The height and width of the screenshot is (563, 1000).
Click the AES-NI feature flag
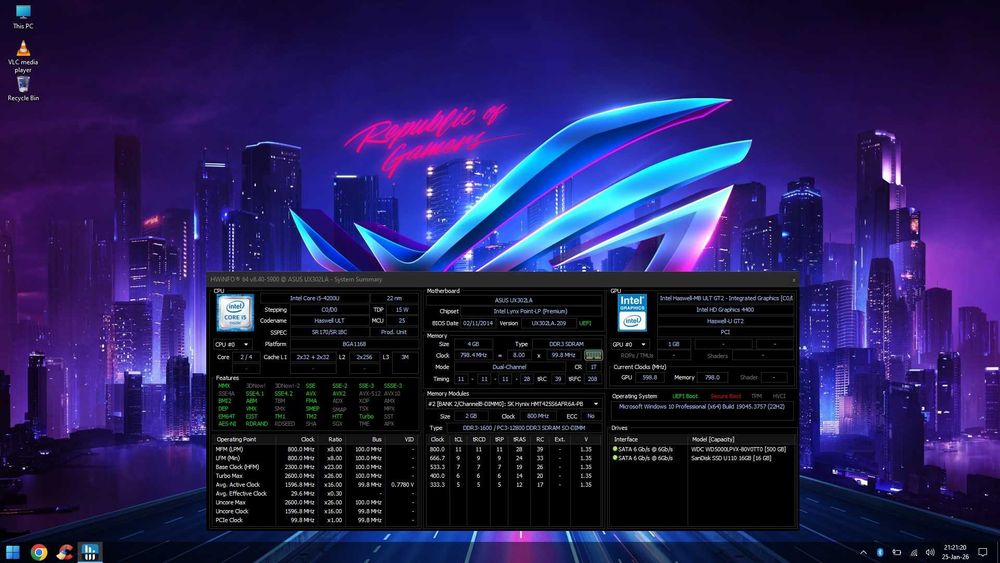(227, 424)
